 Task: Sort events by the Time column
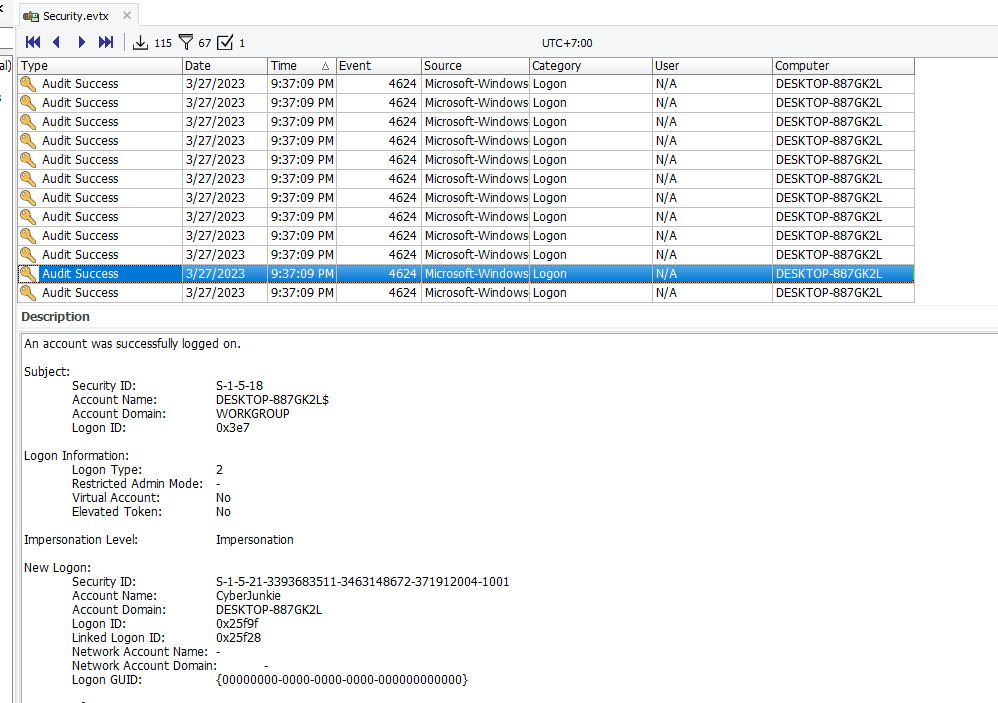(x=300, y=66)
